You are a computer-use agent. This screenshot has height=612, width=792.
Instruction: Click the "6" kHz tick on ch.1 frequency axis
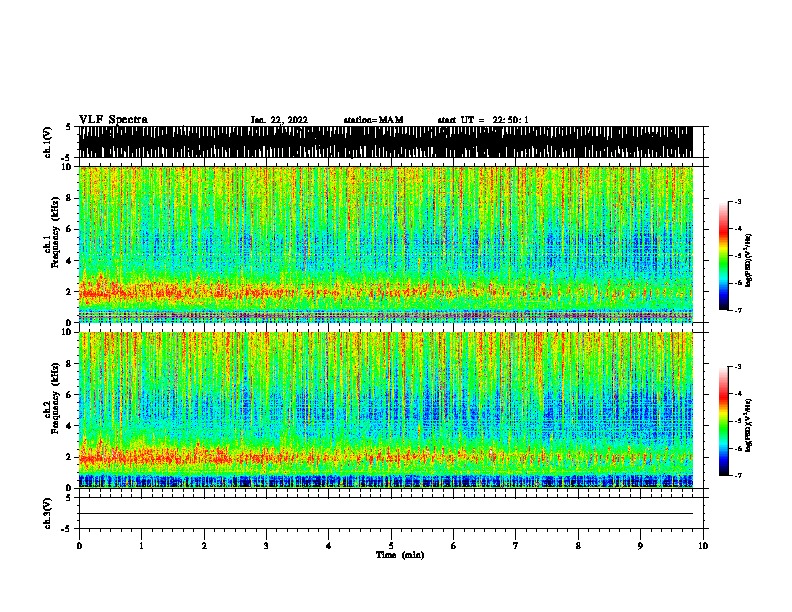tap(70, 229)
